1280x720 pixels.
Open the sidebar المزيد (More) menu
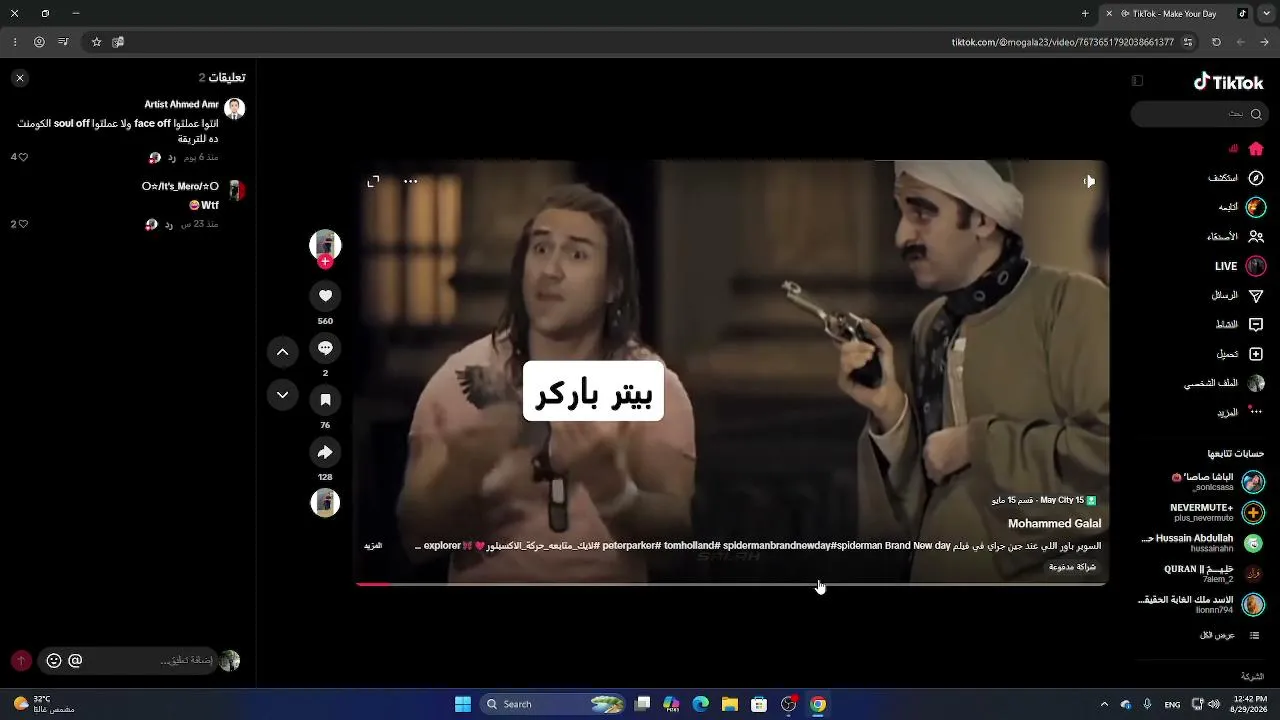click(x=1238, y=412)
